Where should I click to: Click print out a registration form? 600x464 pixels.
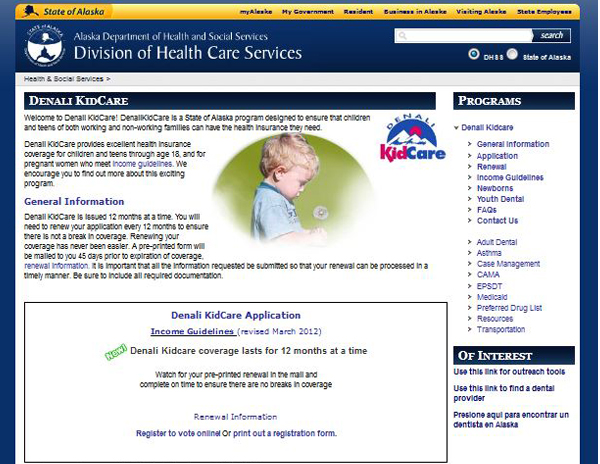tap(285, 433)
